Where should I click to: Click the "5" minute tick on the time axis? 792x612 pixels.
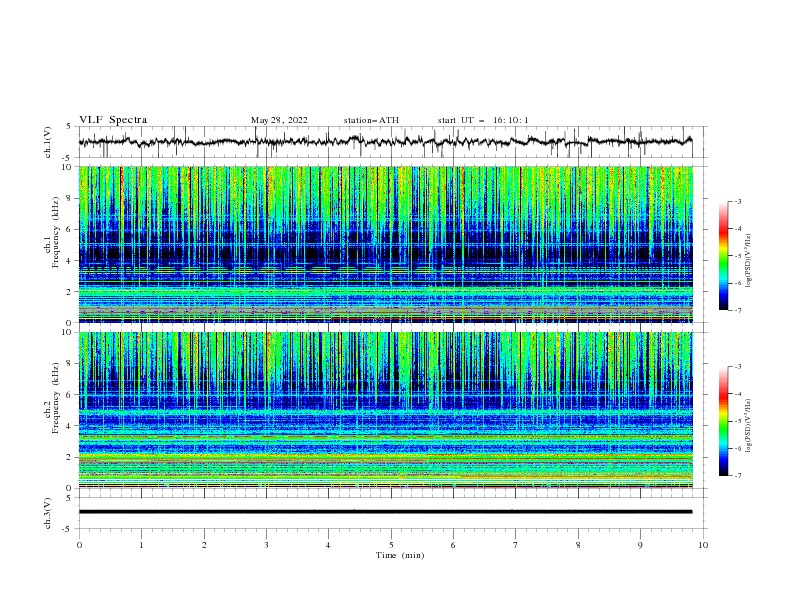[x=391, y=545]
